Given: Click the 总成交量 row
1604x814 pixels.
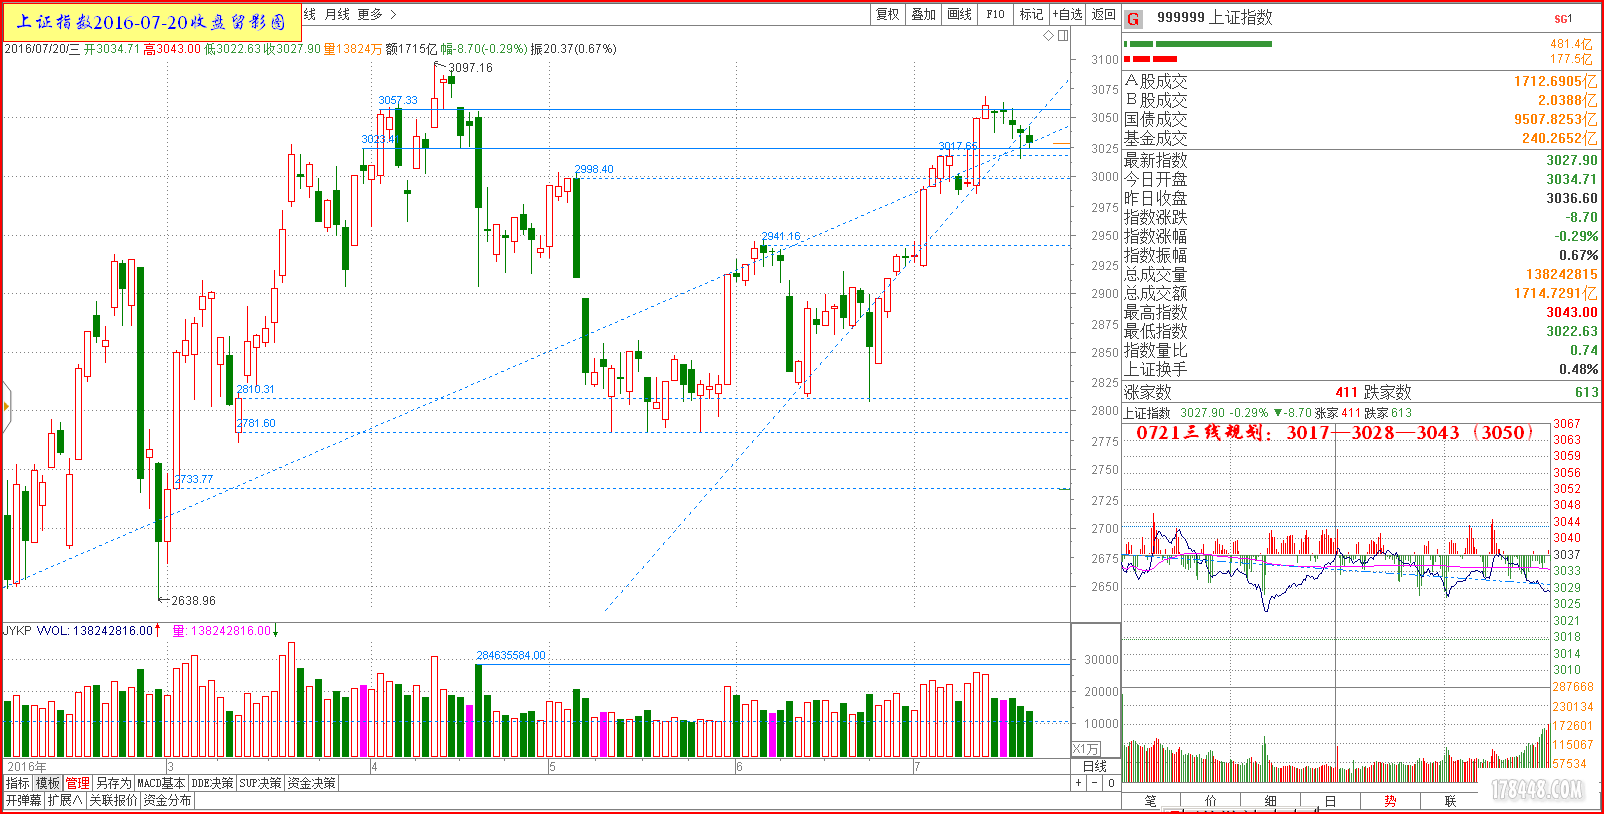Looking at the screenshot, I should pos(1361,274).
